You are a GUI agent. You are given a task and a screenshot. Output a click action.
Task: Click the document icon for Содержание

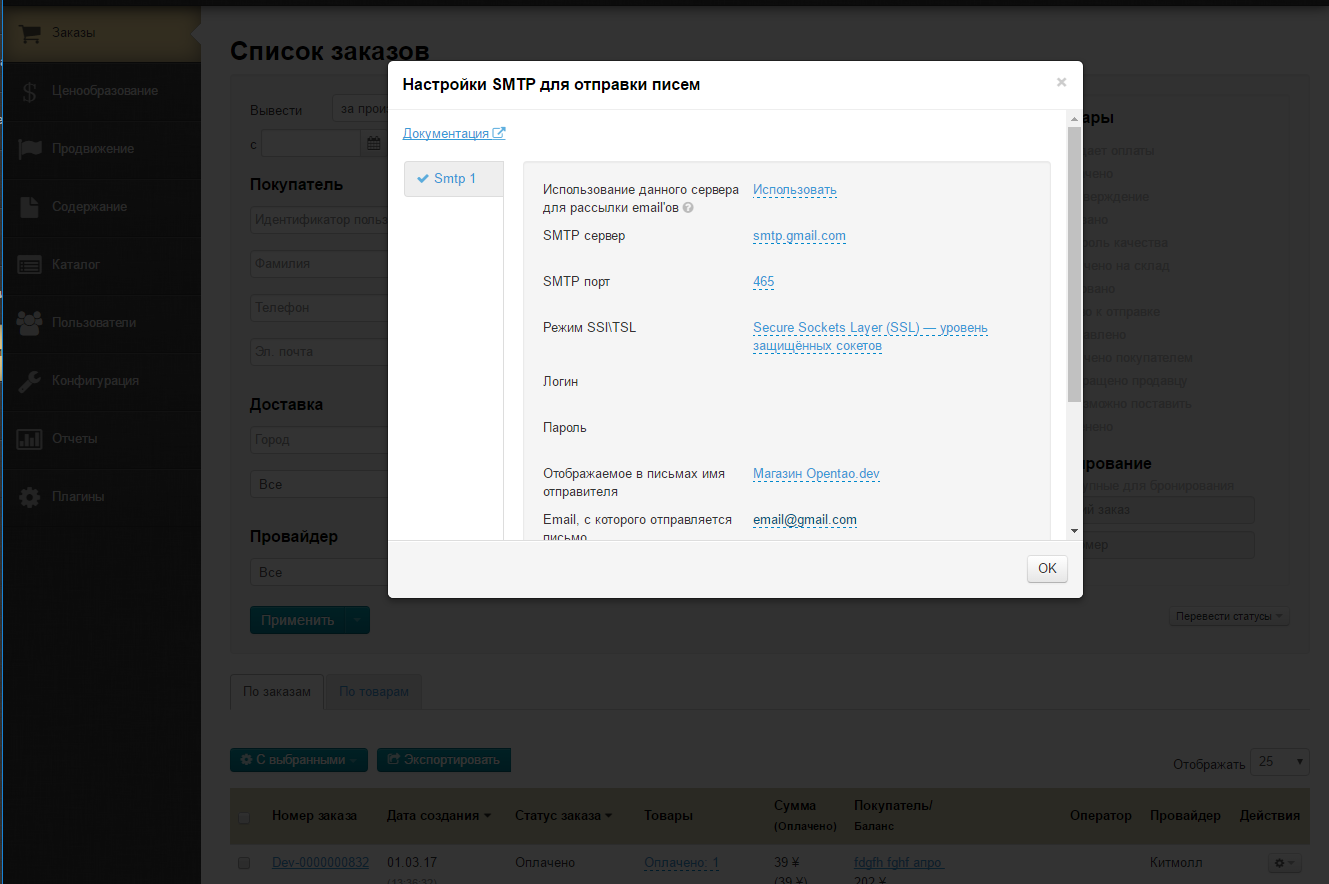[30, 207]
